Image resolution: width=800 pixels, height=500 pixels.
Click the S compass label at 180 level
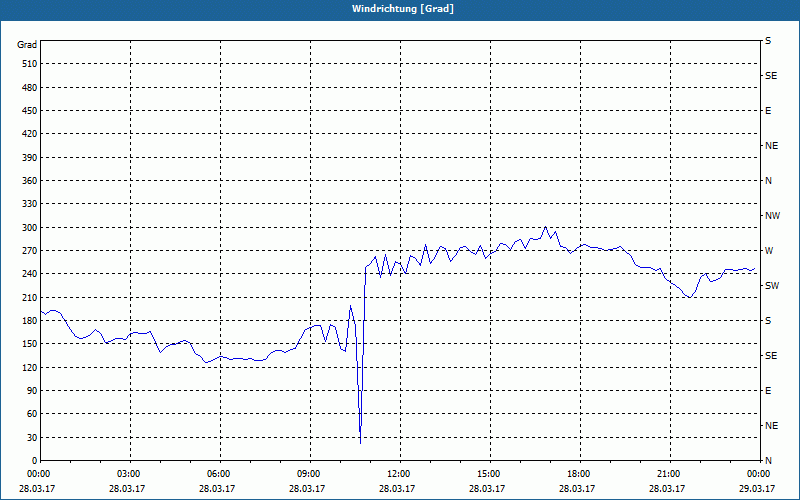[768, 320]
